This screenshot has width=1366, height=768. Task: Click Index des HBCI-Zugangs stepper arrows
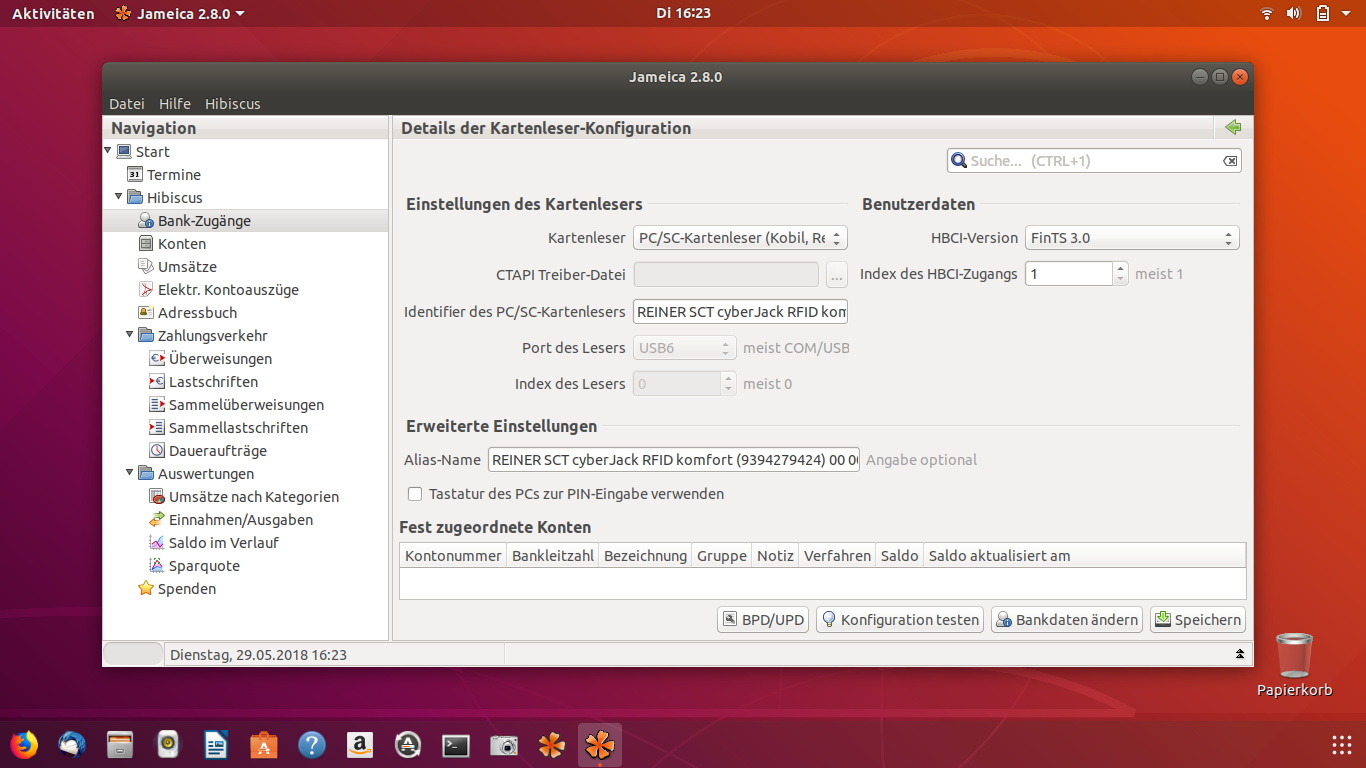1121,273
